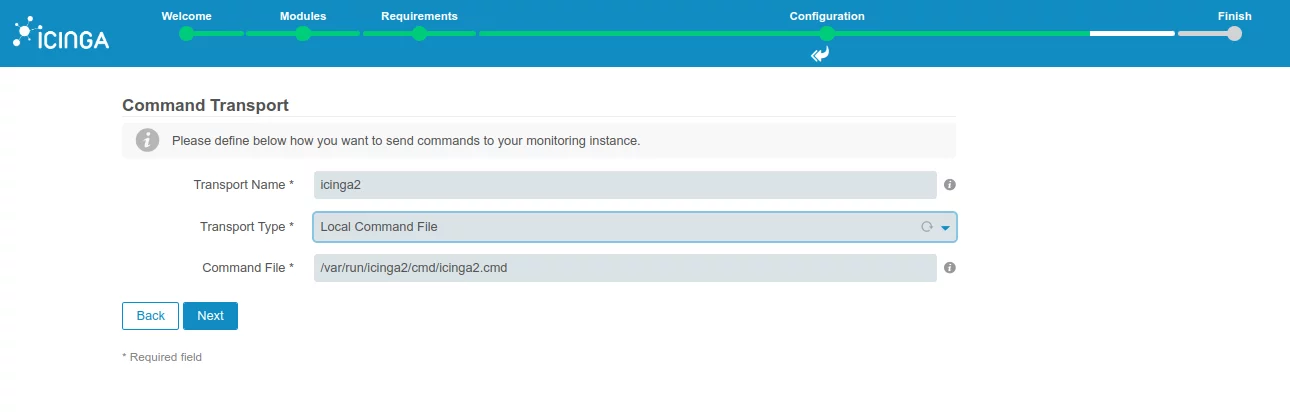Go to the Requirements wizard step

point(419,16)
